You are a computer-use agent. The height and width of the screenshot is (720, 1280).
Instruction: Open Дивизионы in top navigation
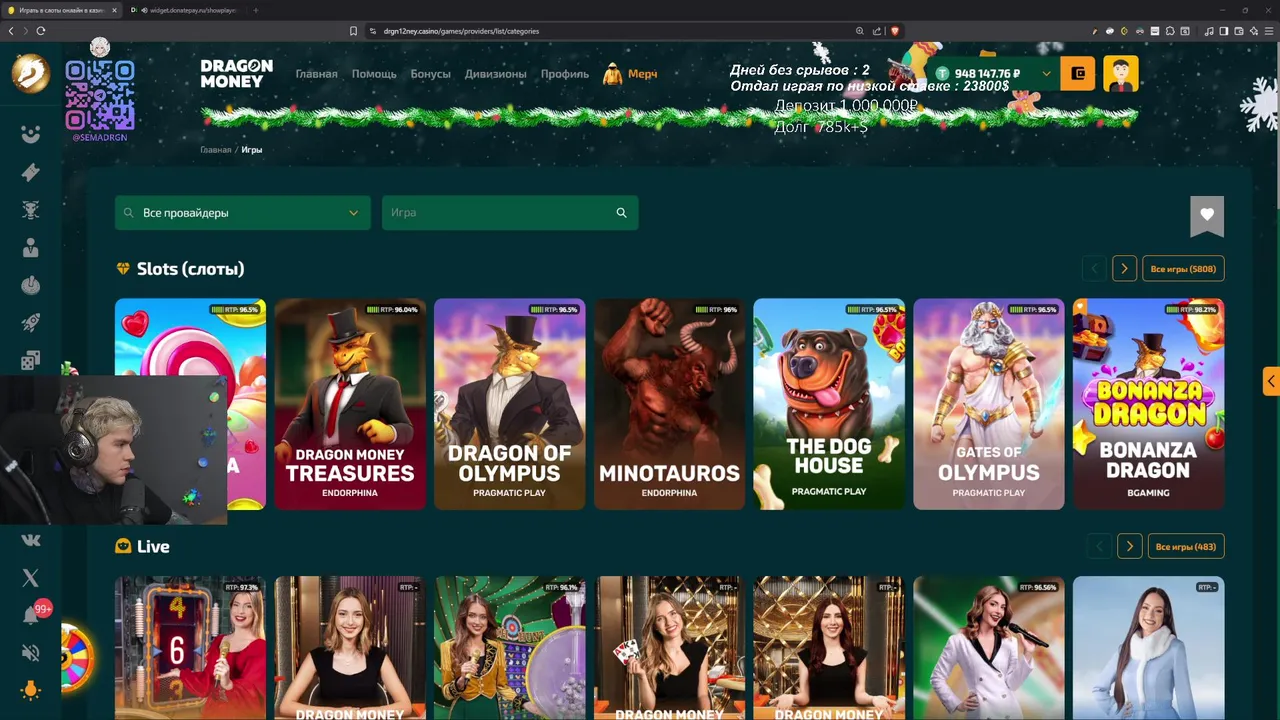[x=496, y=74]
